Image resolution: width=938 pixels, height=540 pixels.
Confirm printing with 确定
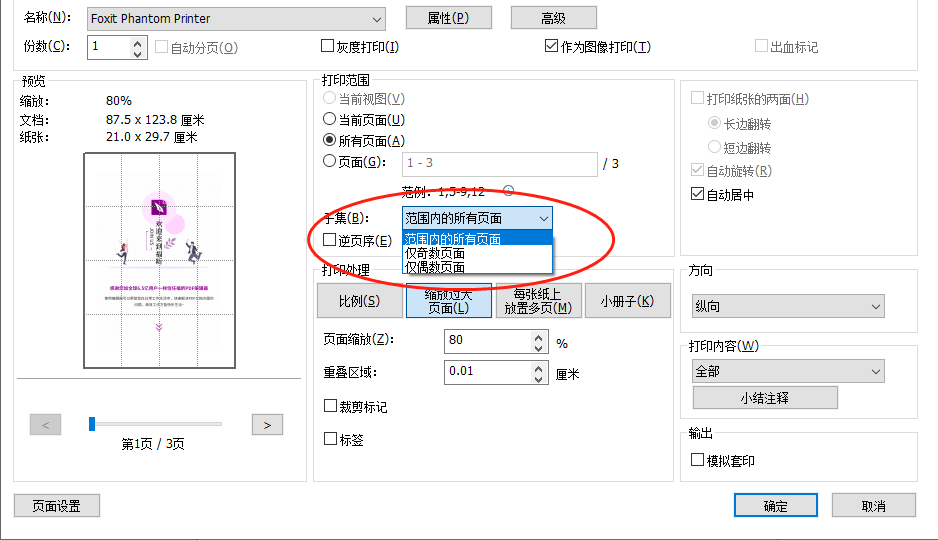[x=776, y=506]
